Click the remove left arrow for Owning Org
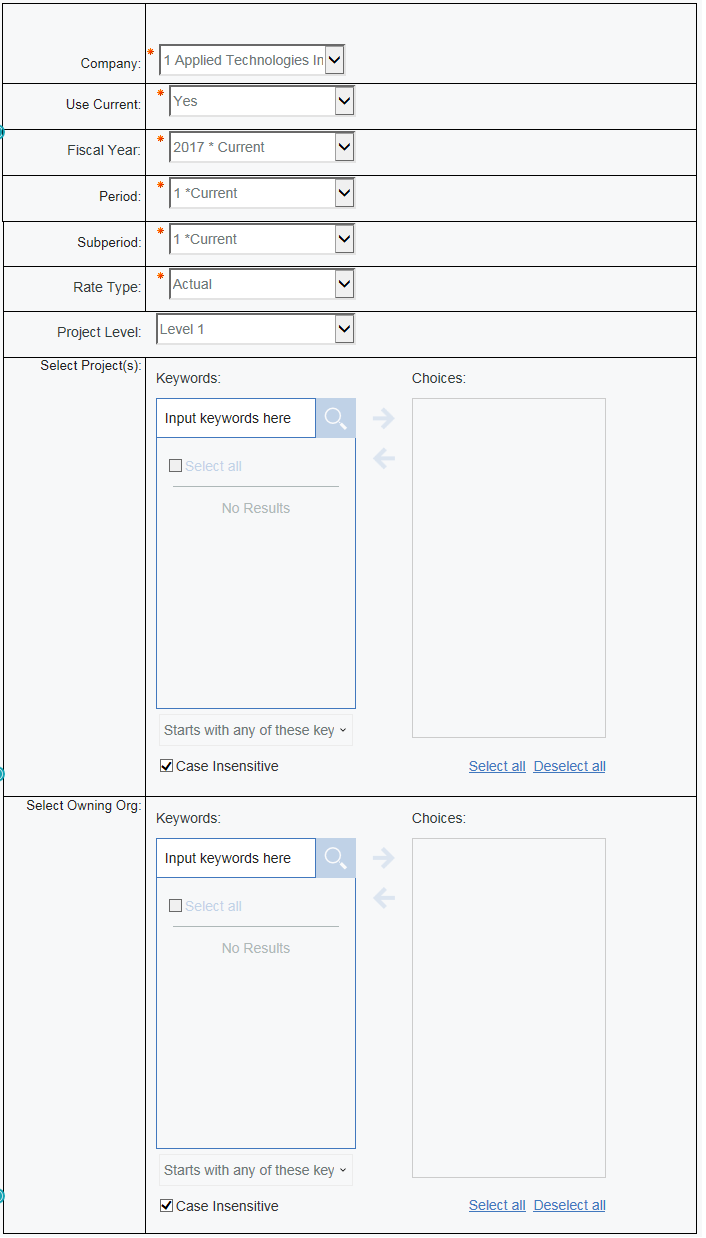Screen dimensions: 706x1238 383,899
